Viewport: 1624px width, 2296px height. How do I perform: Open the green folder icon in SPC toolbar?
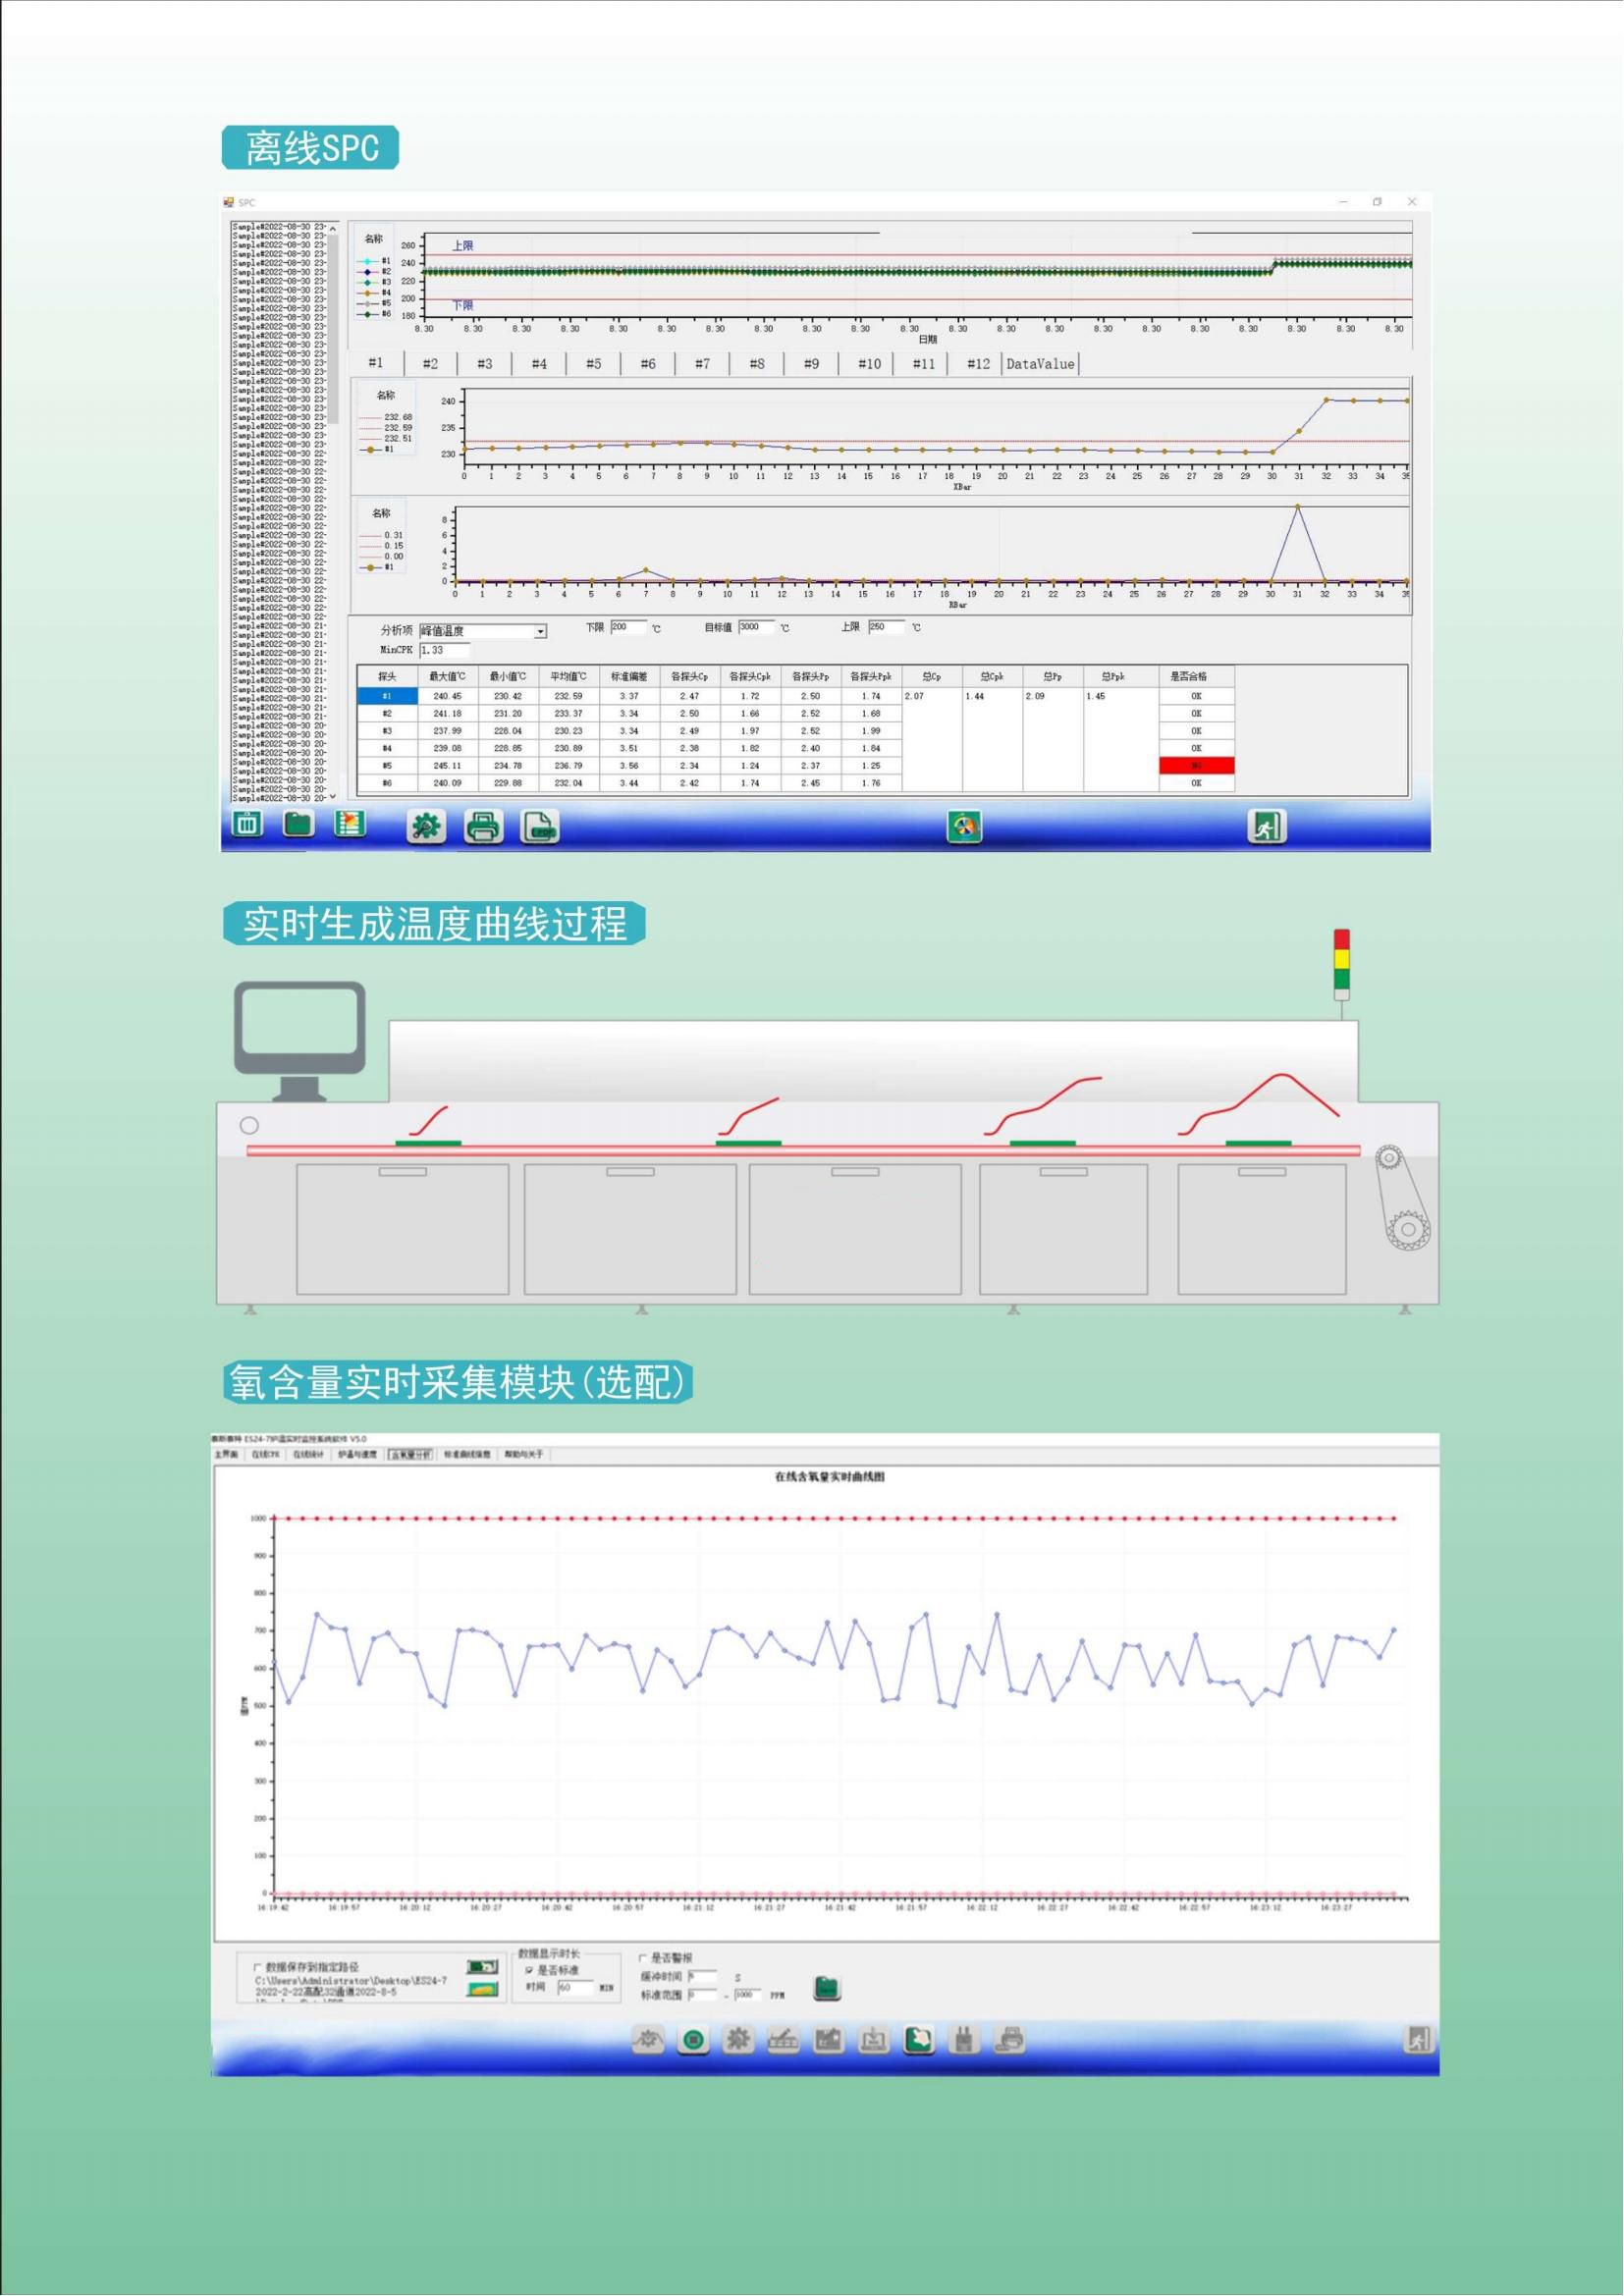[298, 824]
